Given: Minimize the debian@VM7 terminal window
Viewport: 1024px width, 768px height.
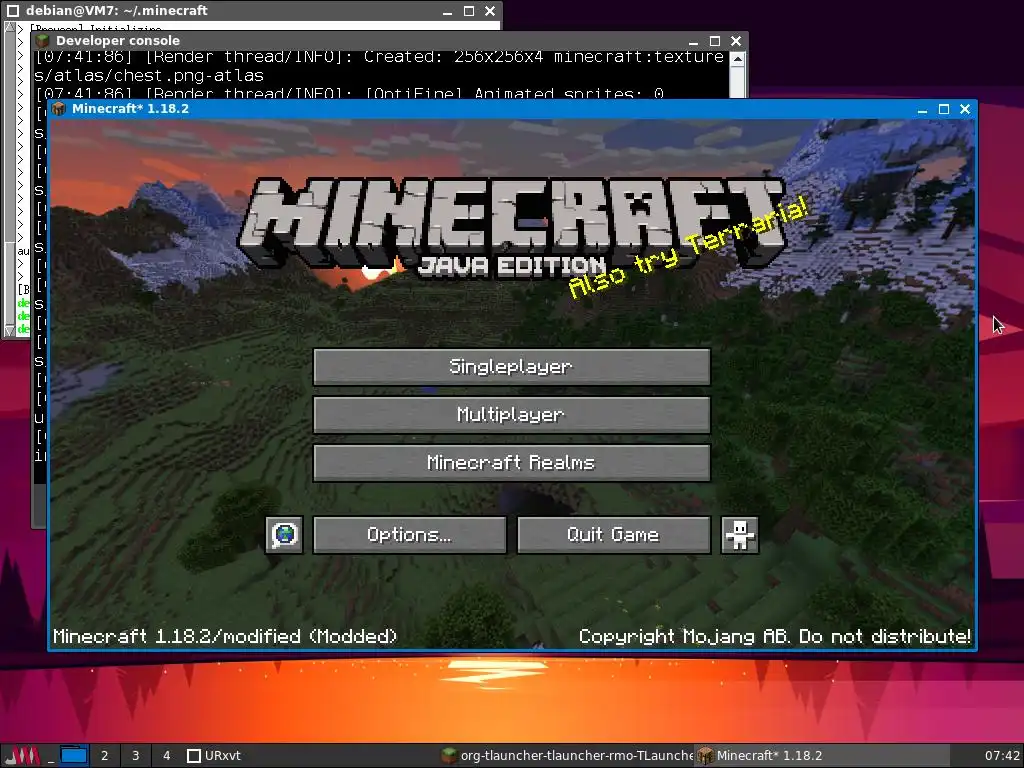Looking at the screenshot, I should coord(447,10).
